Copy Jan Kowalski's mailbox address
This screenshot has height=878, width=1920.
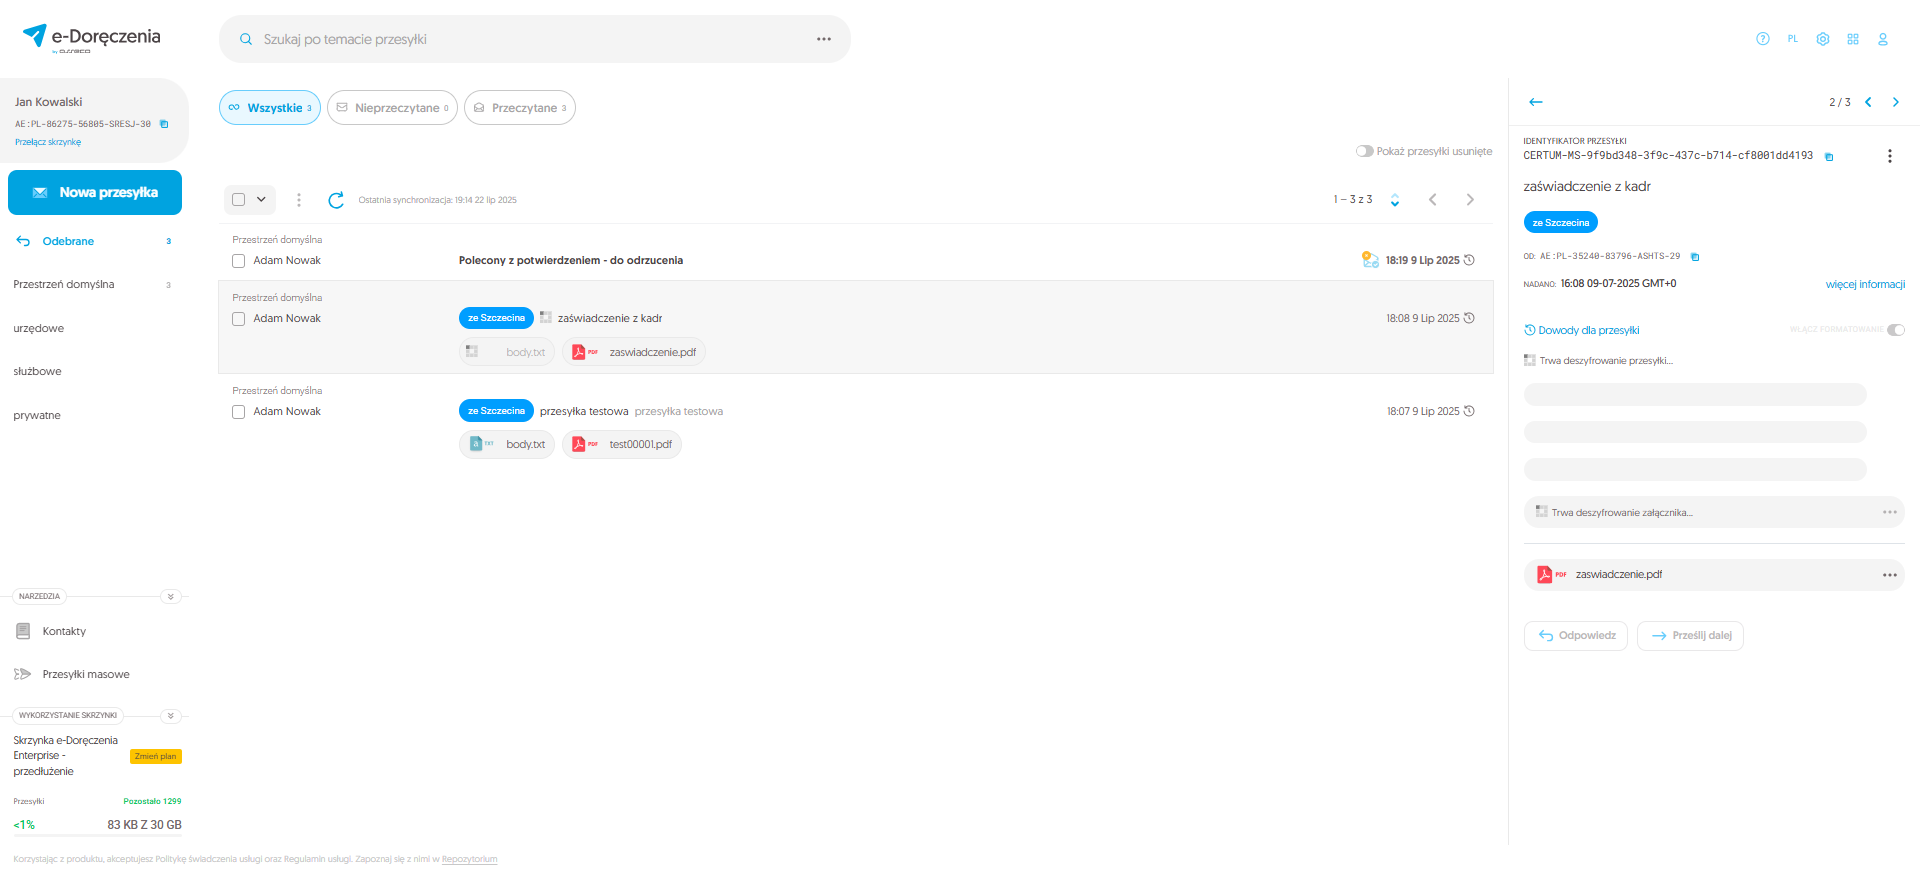click(x=164, y=124)
